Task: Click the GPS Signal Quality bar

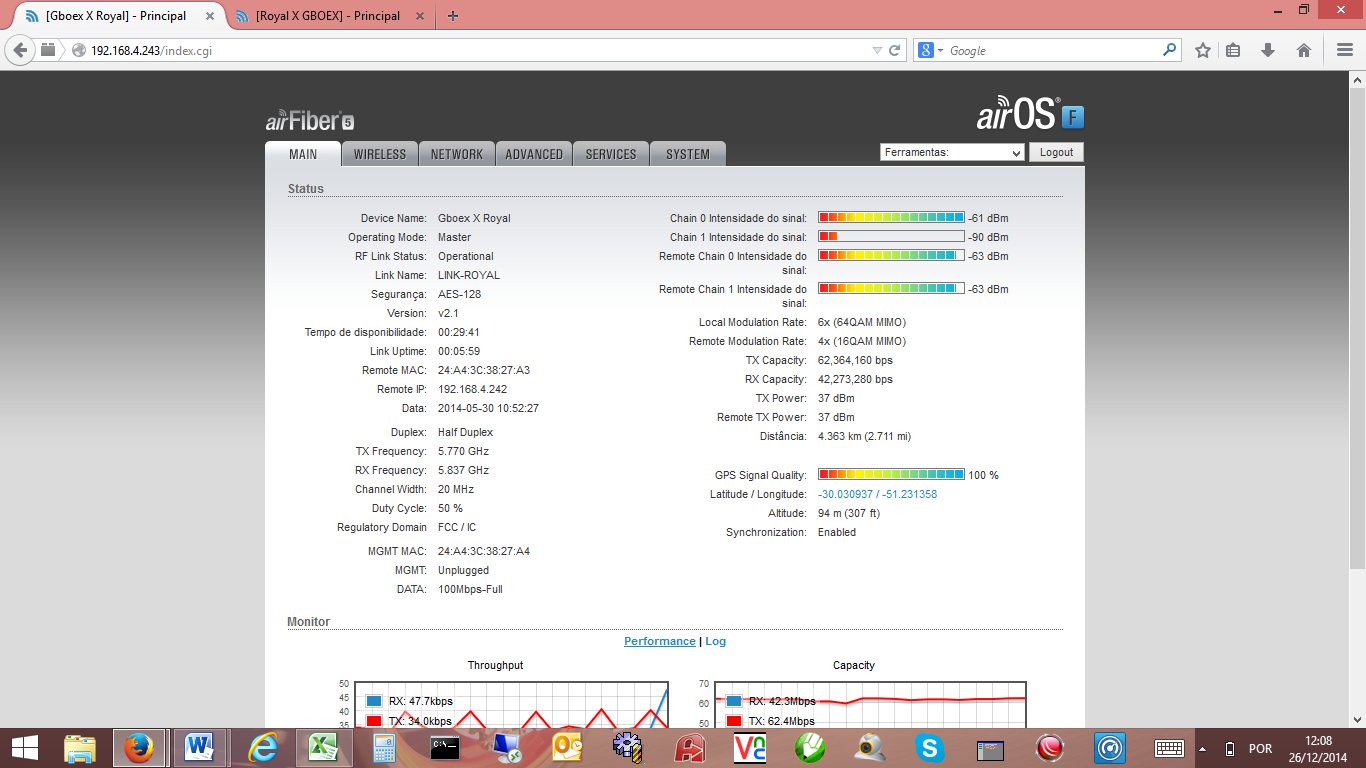Action: coord(891,474)
